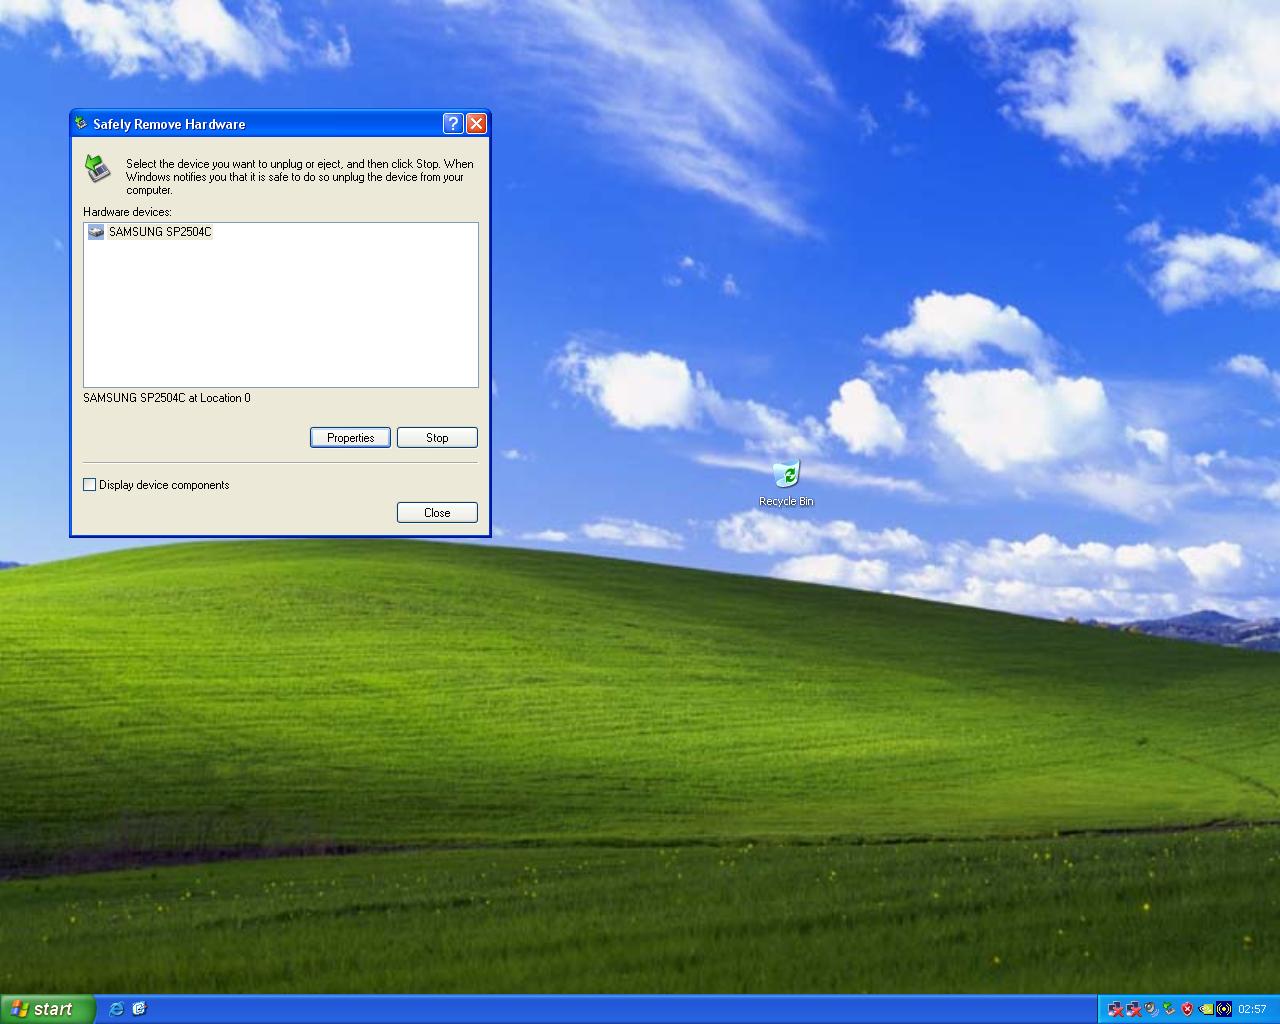Click the 'SAMSUNG SP2504C at Location 0' text

pos(167,398)
